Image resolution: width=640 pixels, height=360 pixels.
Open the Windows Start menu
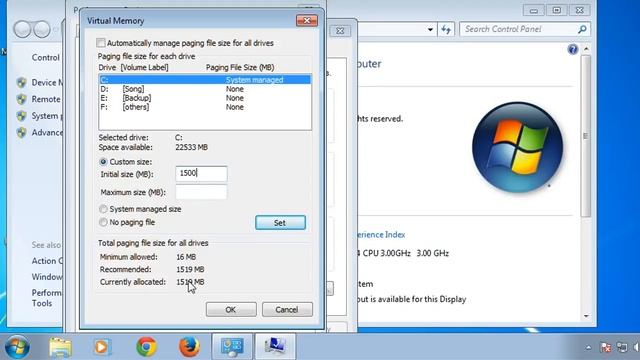(16, 347)
